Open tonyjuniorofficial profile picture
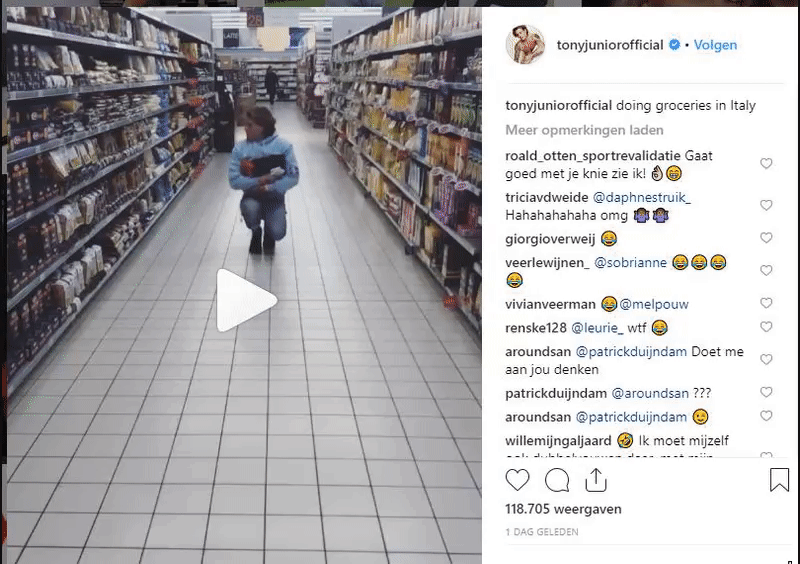The height and width of the screenshot is (564, 800). [x=526, y=44]
